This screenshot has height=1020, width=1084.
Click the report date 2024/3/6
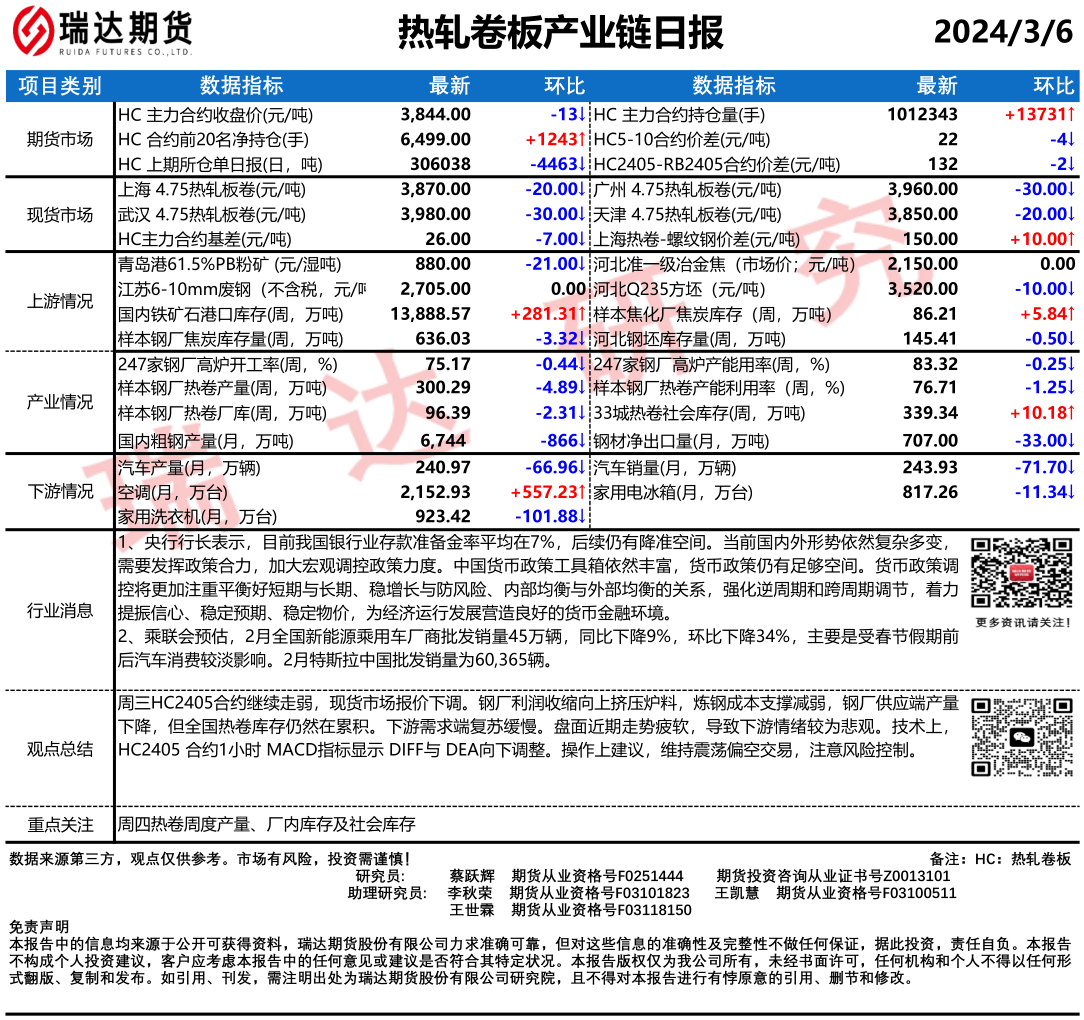tap(1002, 32)
